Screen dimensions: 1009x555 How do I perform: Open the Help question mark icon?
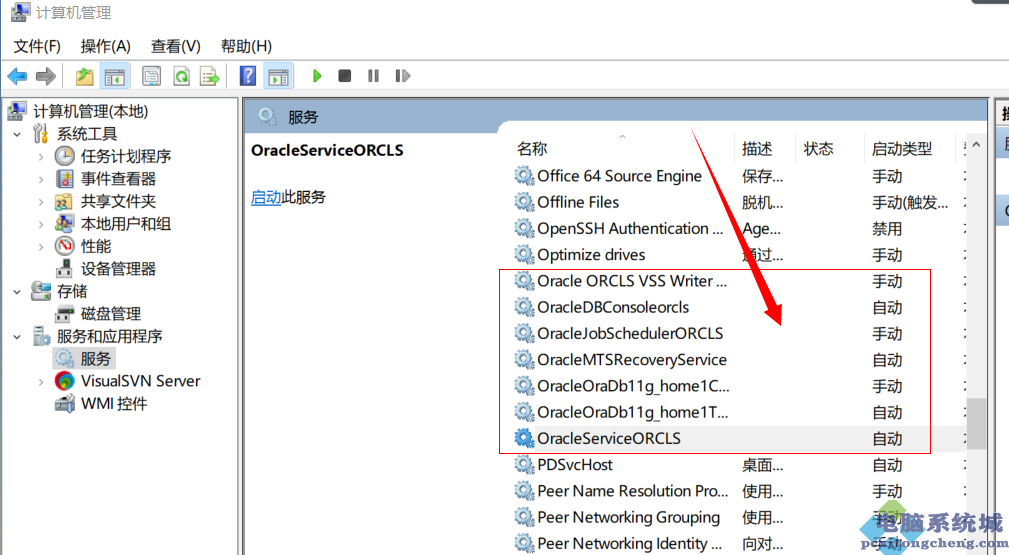point(248,76)
